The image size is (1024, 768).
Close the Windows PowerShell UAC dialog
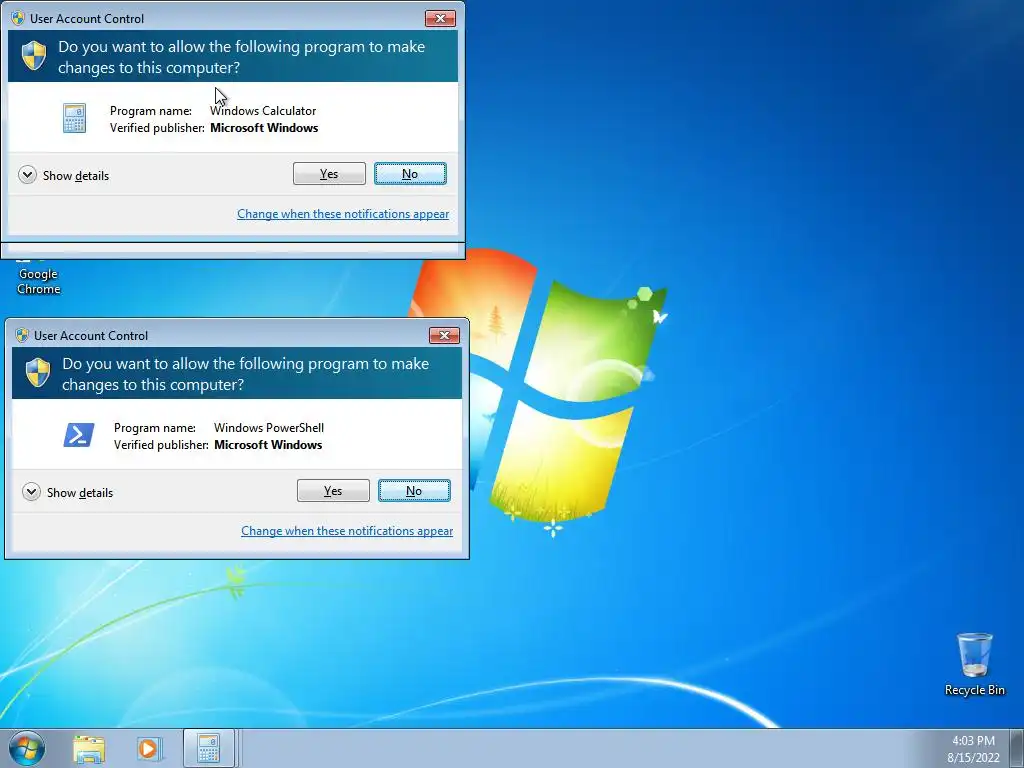coord(444,335)
